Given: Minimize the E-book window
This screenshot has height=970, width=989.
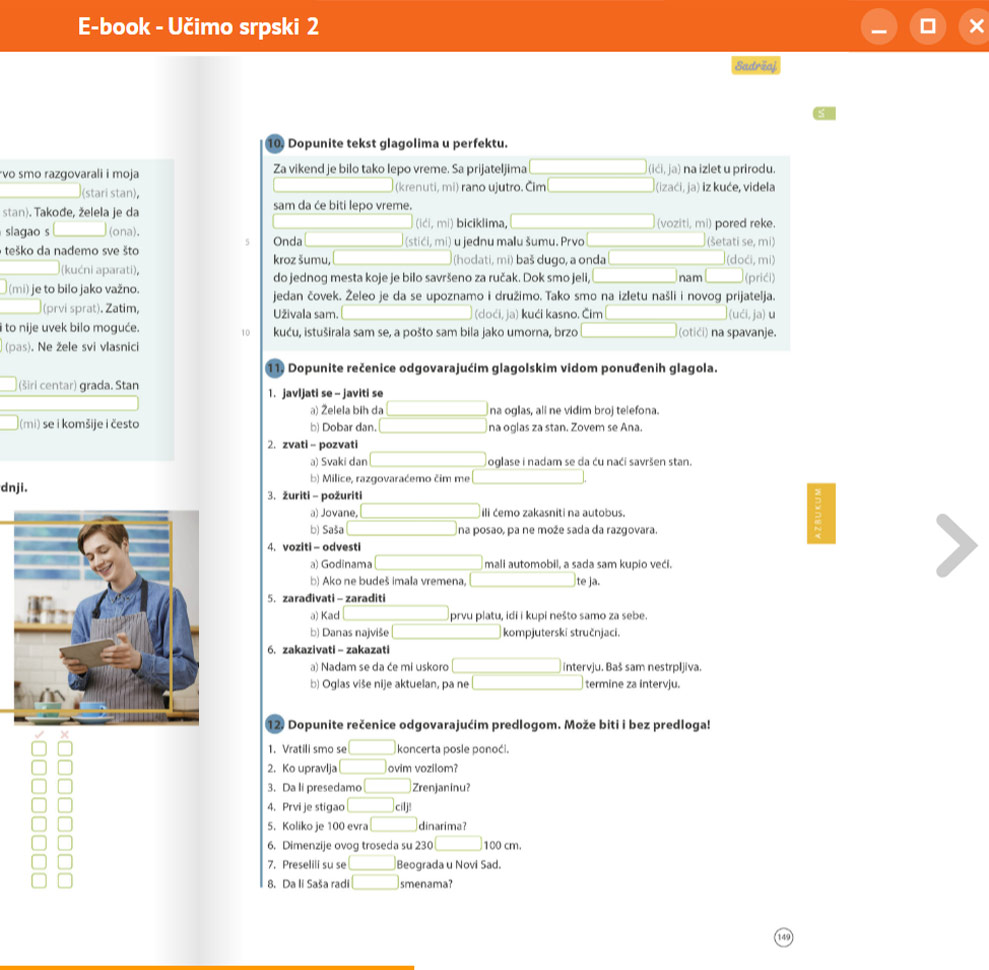Looking at the screenshot, I should [878, 26].
